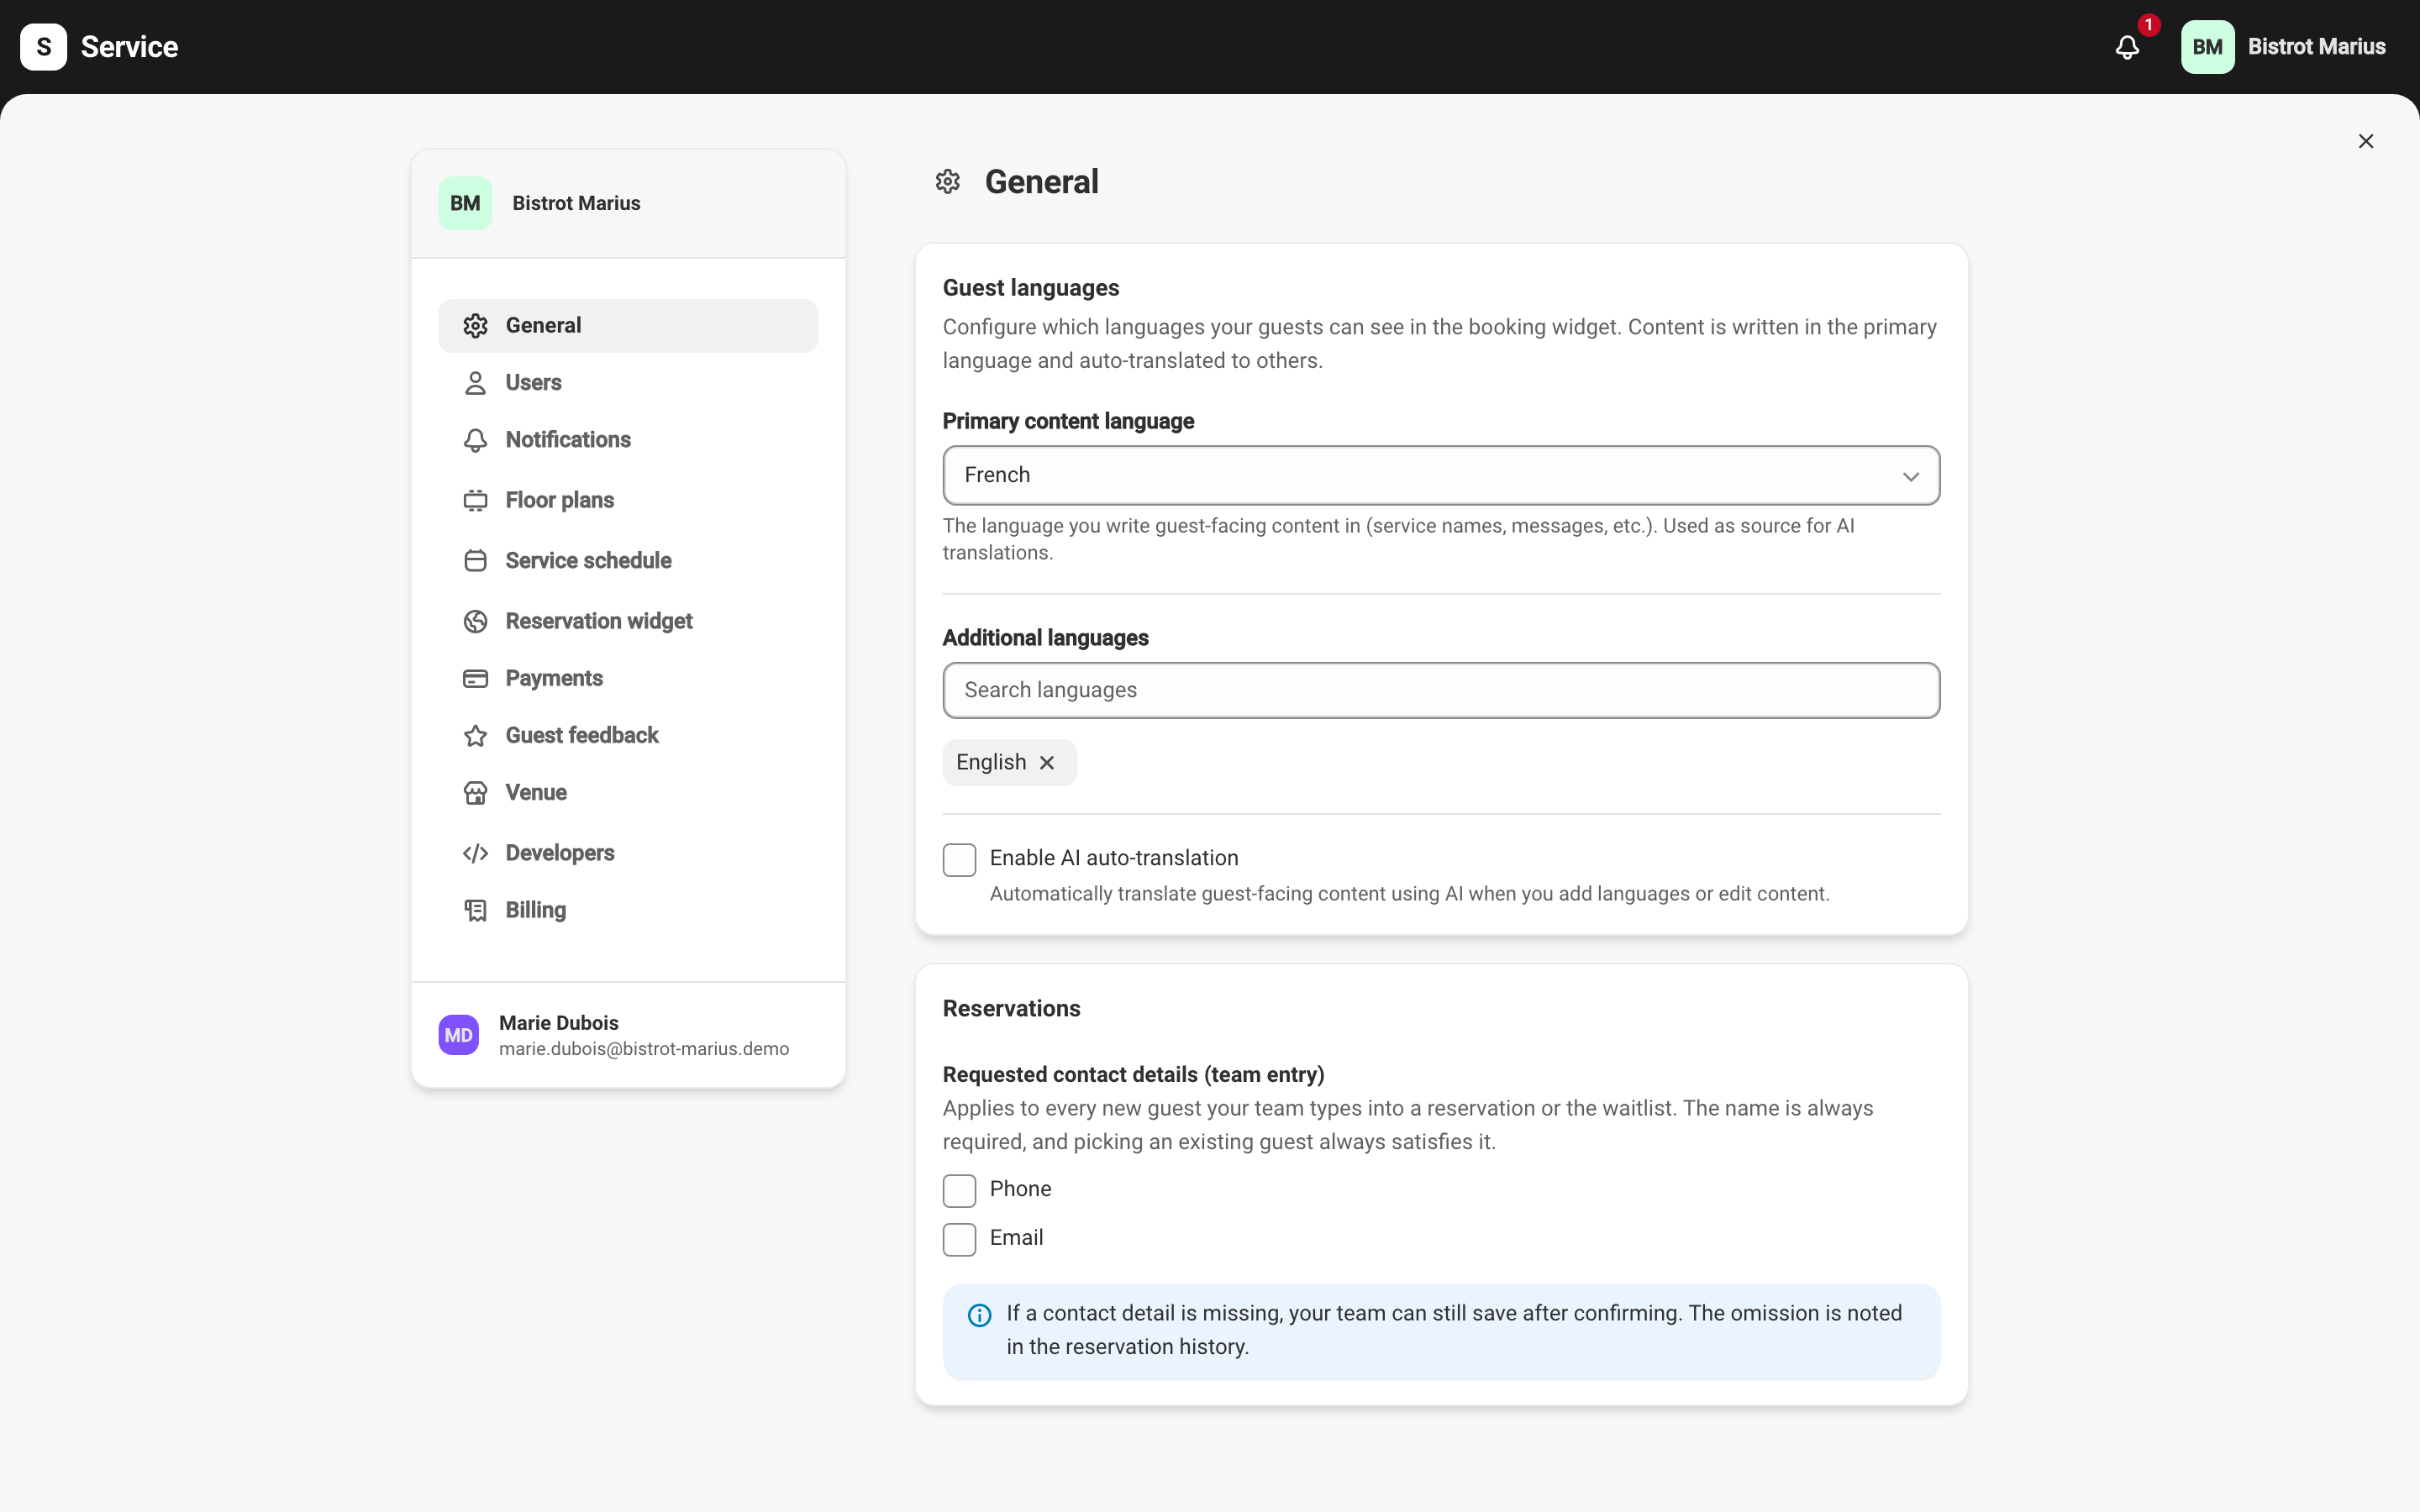Click the receipt icon beside Billing
Image resolution: width=2420 pixels, height=1512 pixels.
[475, 910]
